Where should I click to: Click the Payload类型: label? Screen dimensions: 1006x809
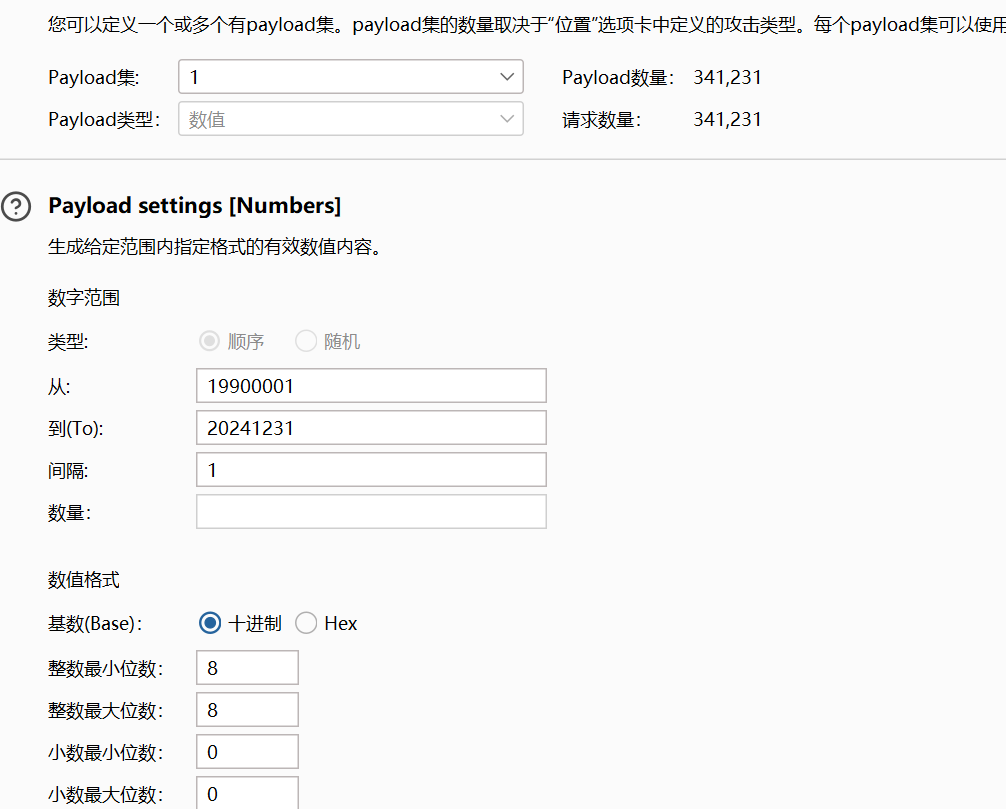(x=104, y=119)
